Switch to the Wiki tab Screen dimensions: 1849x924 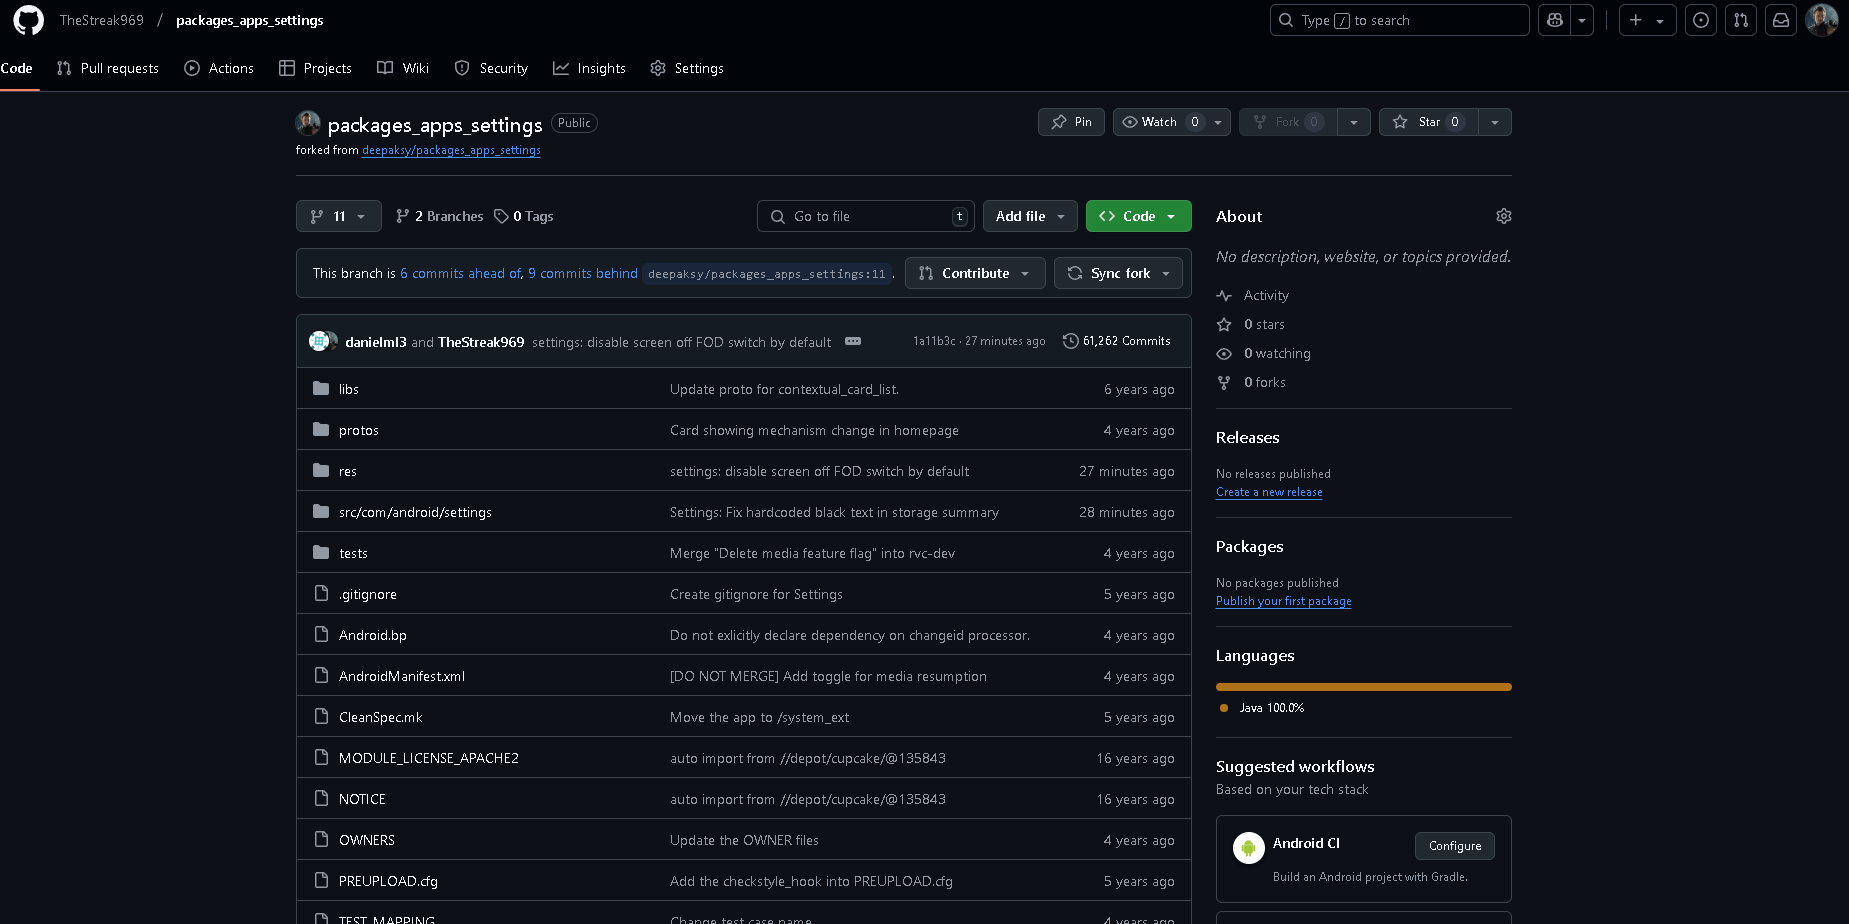pos(403,68)
